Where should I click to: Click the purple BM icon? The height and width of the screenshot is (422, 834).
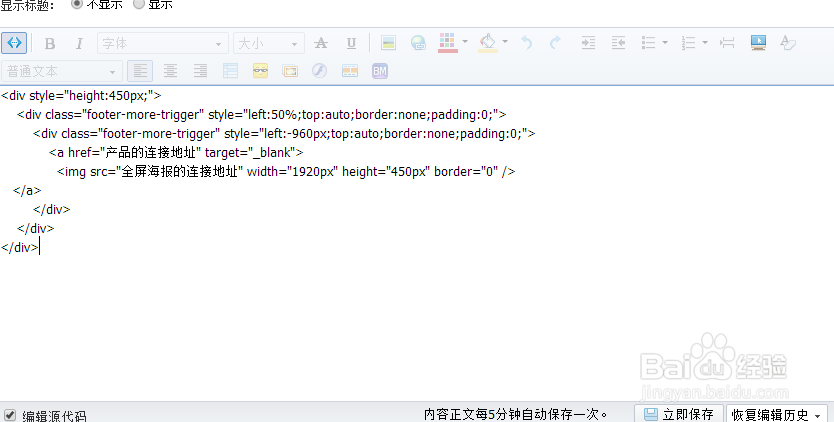click(380, 71)
